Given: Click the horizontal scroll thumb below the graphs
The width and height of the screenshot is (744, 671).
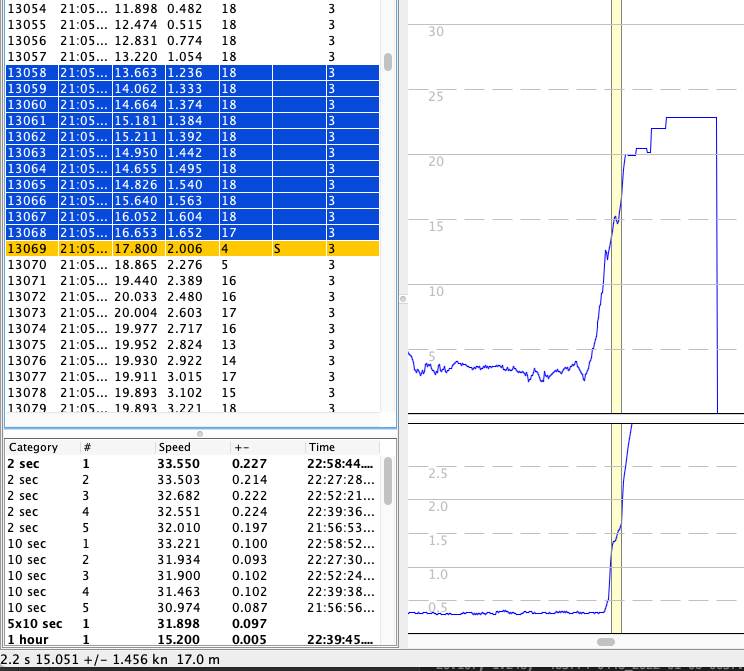Looking at the screenshot, I should (605, 641).
